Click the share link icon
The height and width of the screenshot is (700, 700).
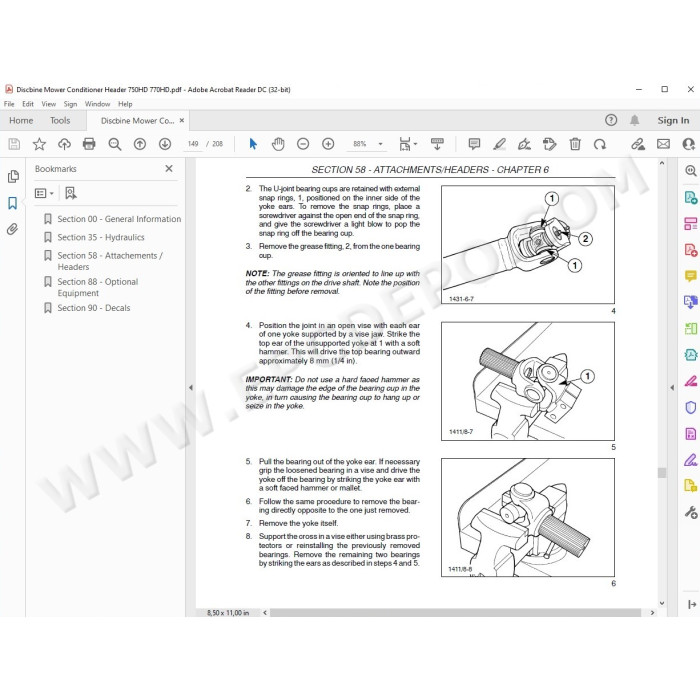pos(638,144)
